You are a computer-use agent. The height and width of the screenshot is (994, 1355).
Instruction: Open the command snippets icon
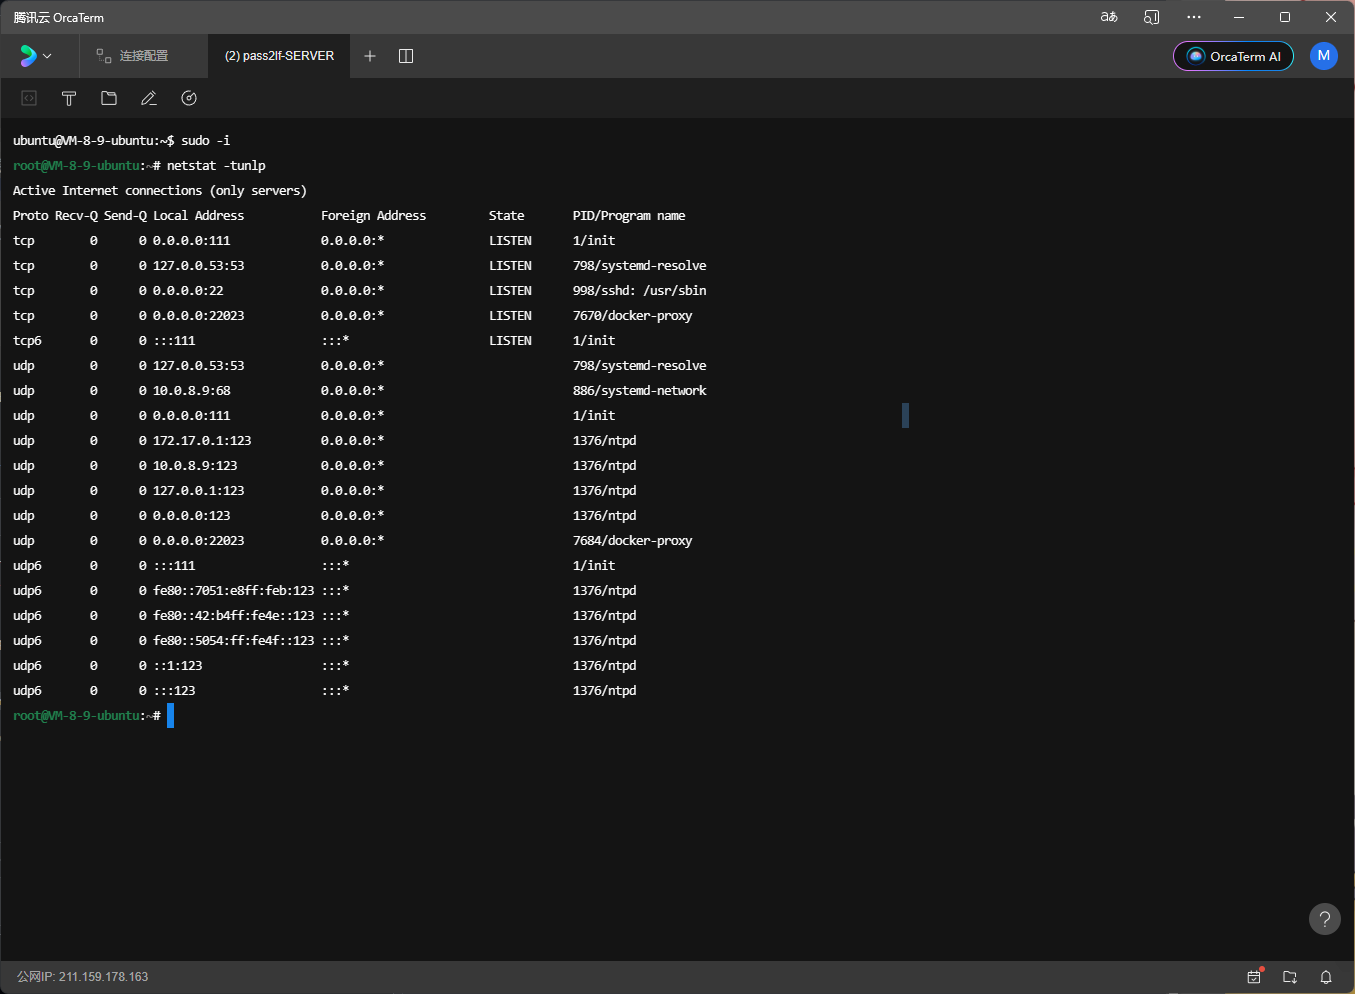[x=28, y=98]
